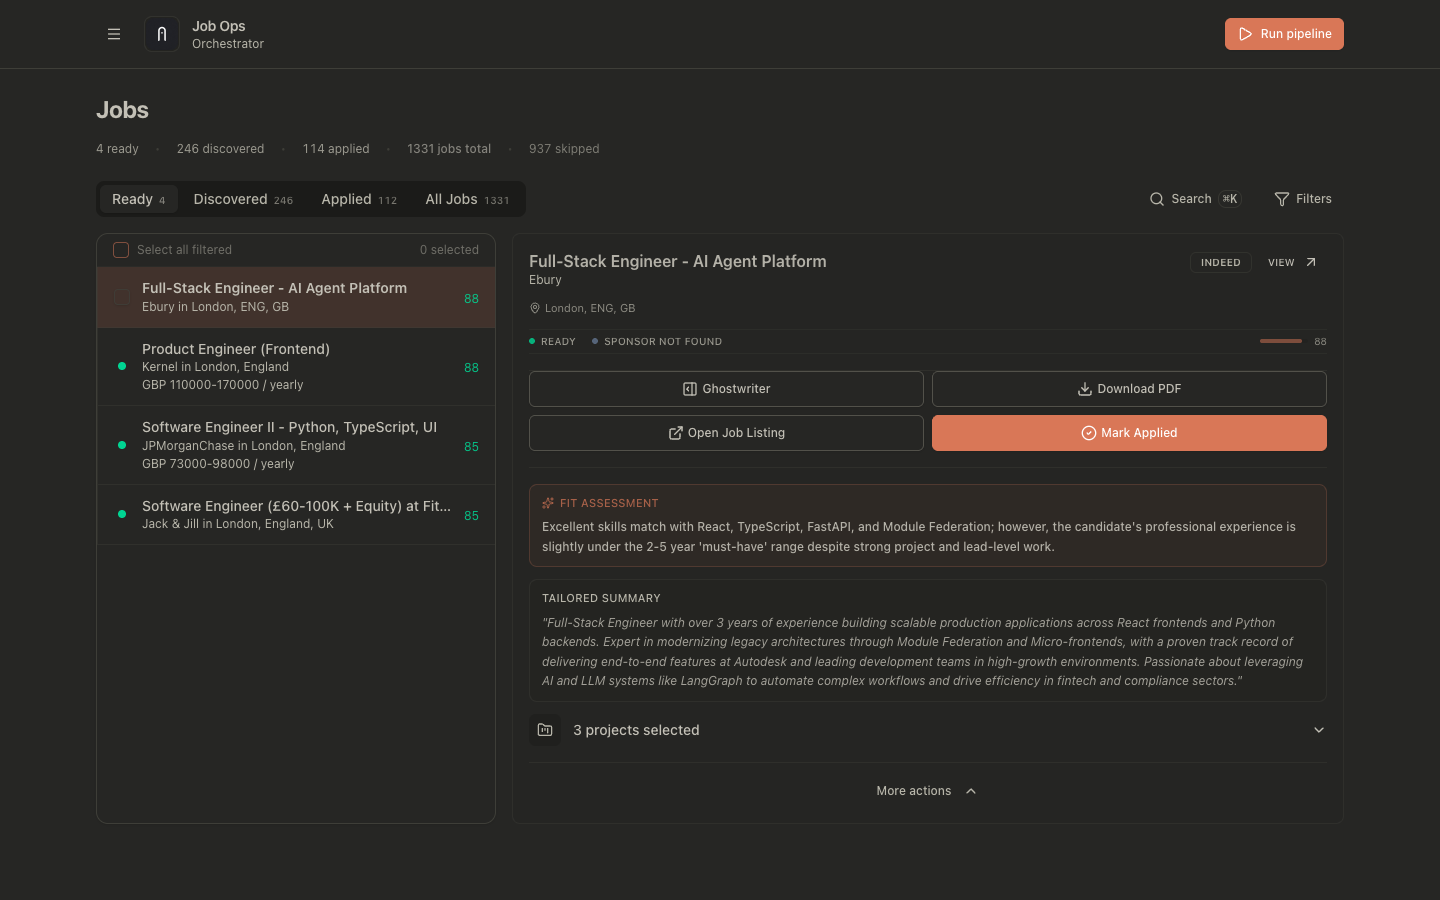Collapse the More actions section
1440x900 pixels.
point(926,790)
